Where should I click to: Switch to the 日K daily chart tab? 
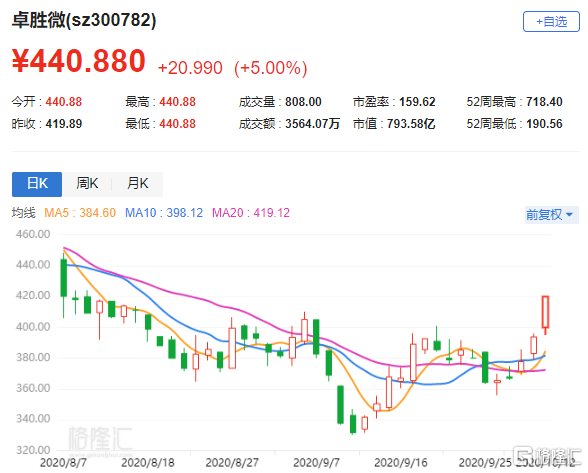tap(37, 184)
